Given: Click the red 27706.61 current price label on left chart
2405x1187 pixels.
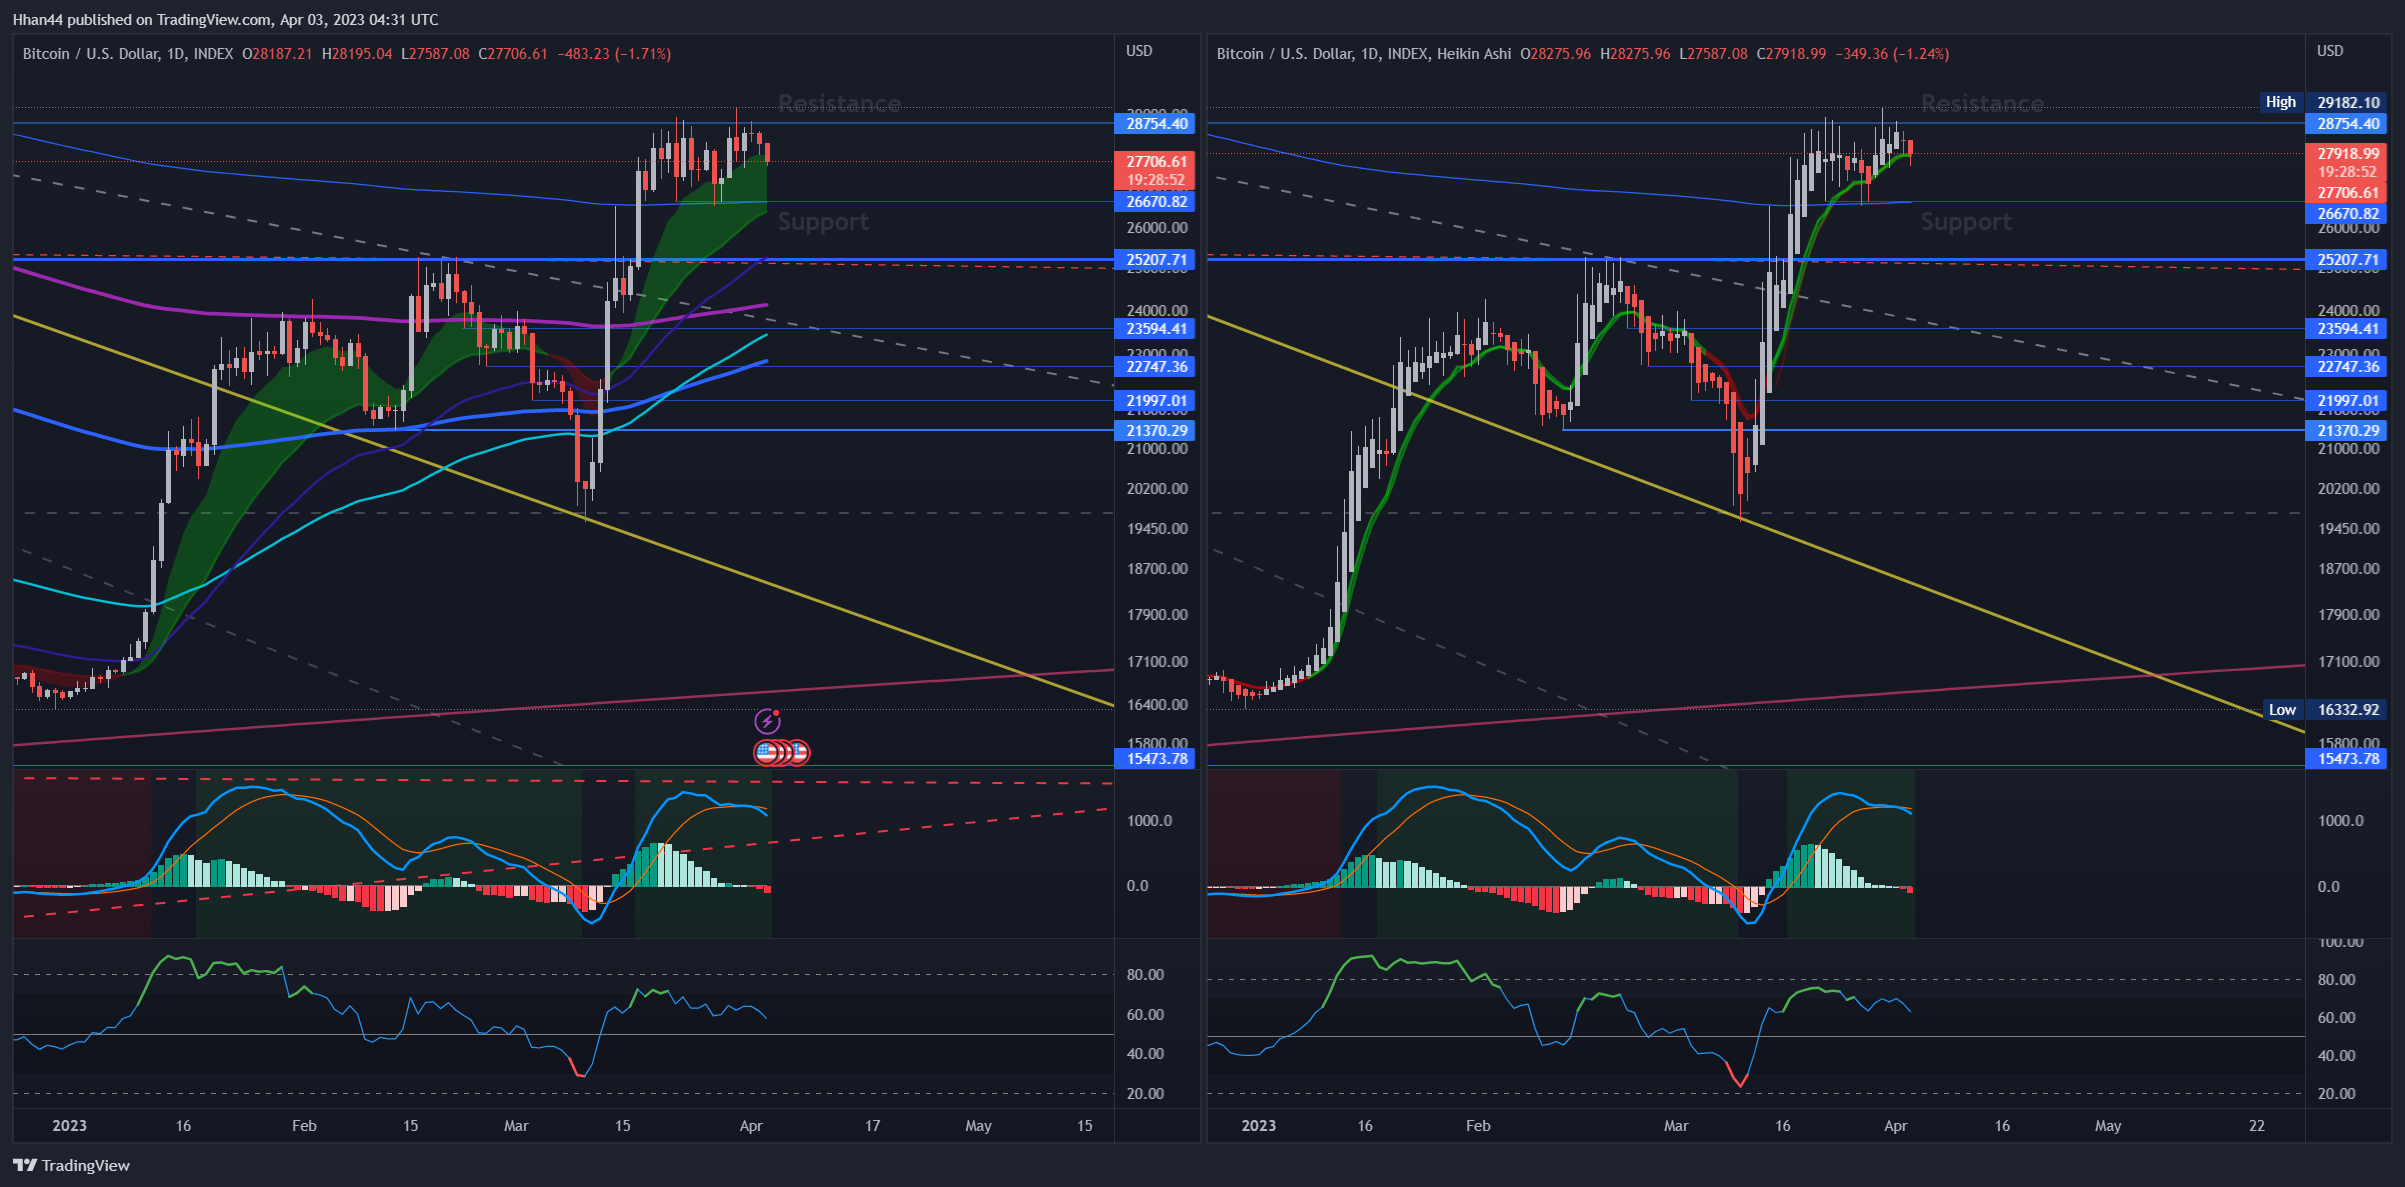Looking at the screenshot, I should (1156, 161).
